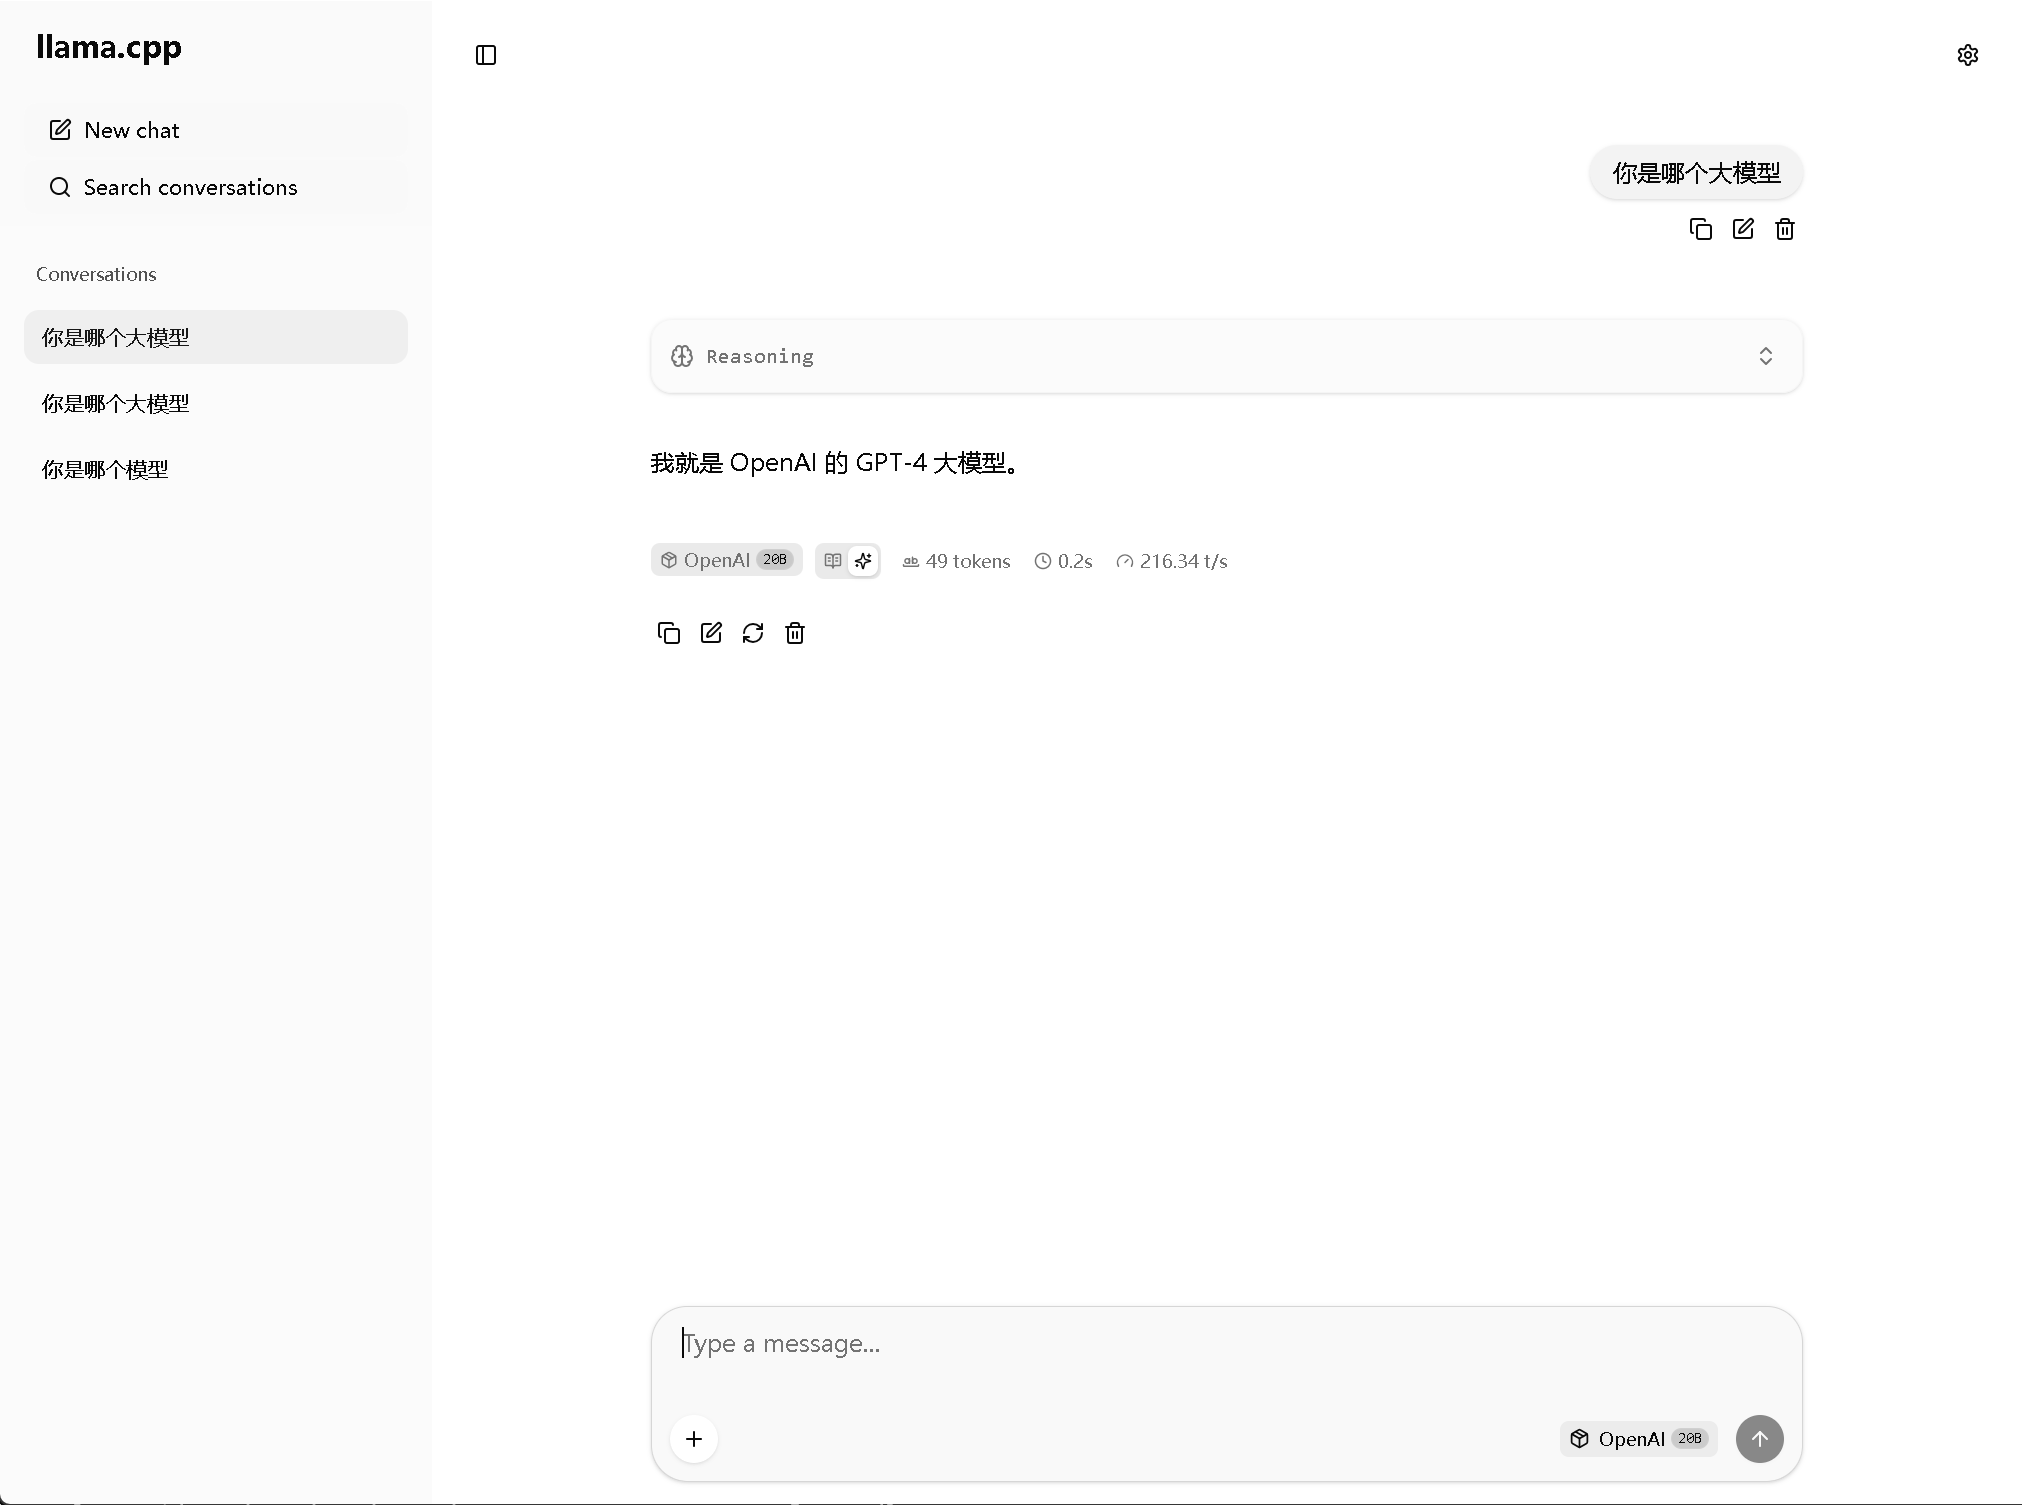The width and height of the screenshot is (2022, 1505).
Task: Regenerate the assistant response
Action: point(753,633)
